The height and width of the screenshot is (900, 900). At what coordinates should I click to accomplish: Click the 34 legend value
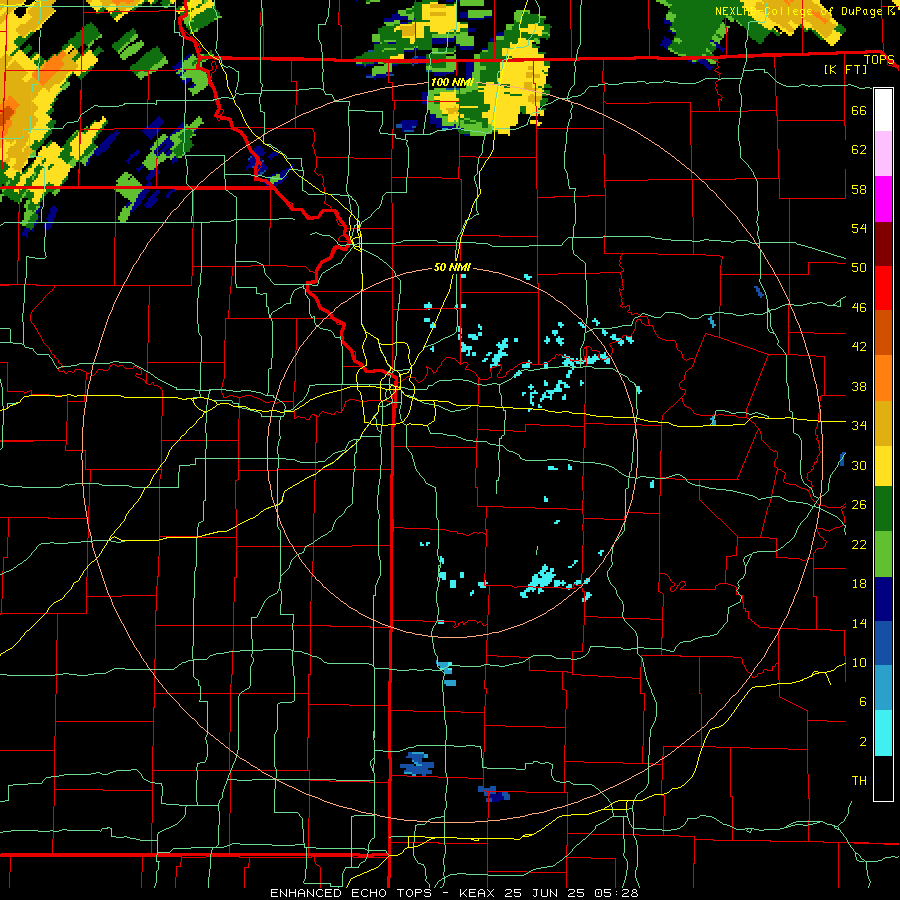pos(859,426)
